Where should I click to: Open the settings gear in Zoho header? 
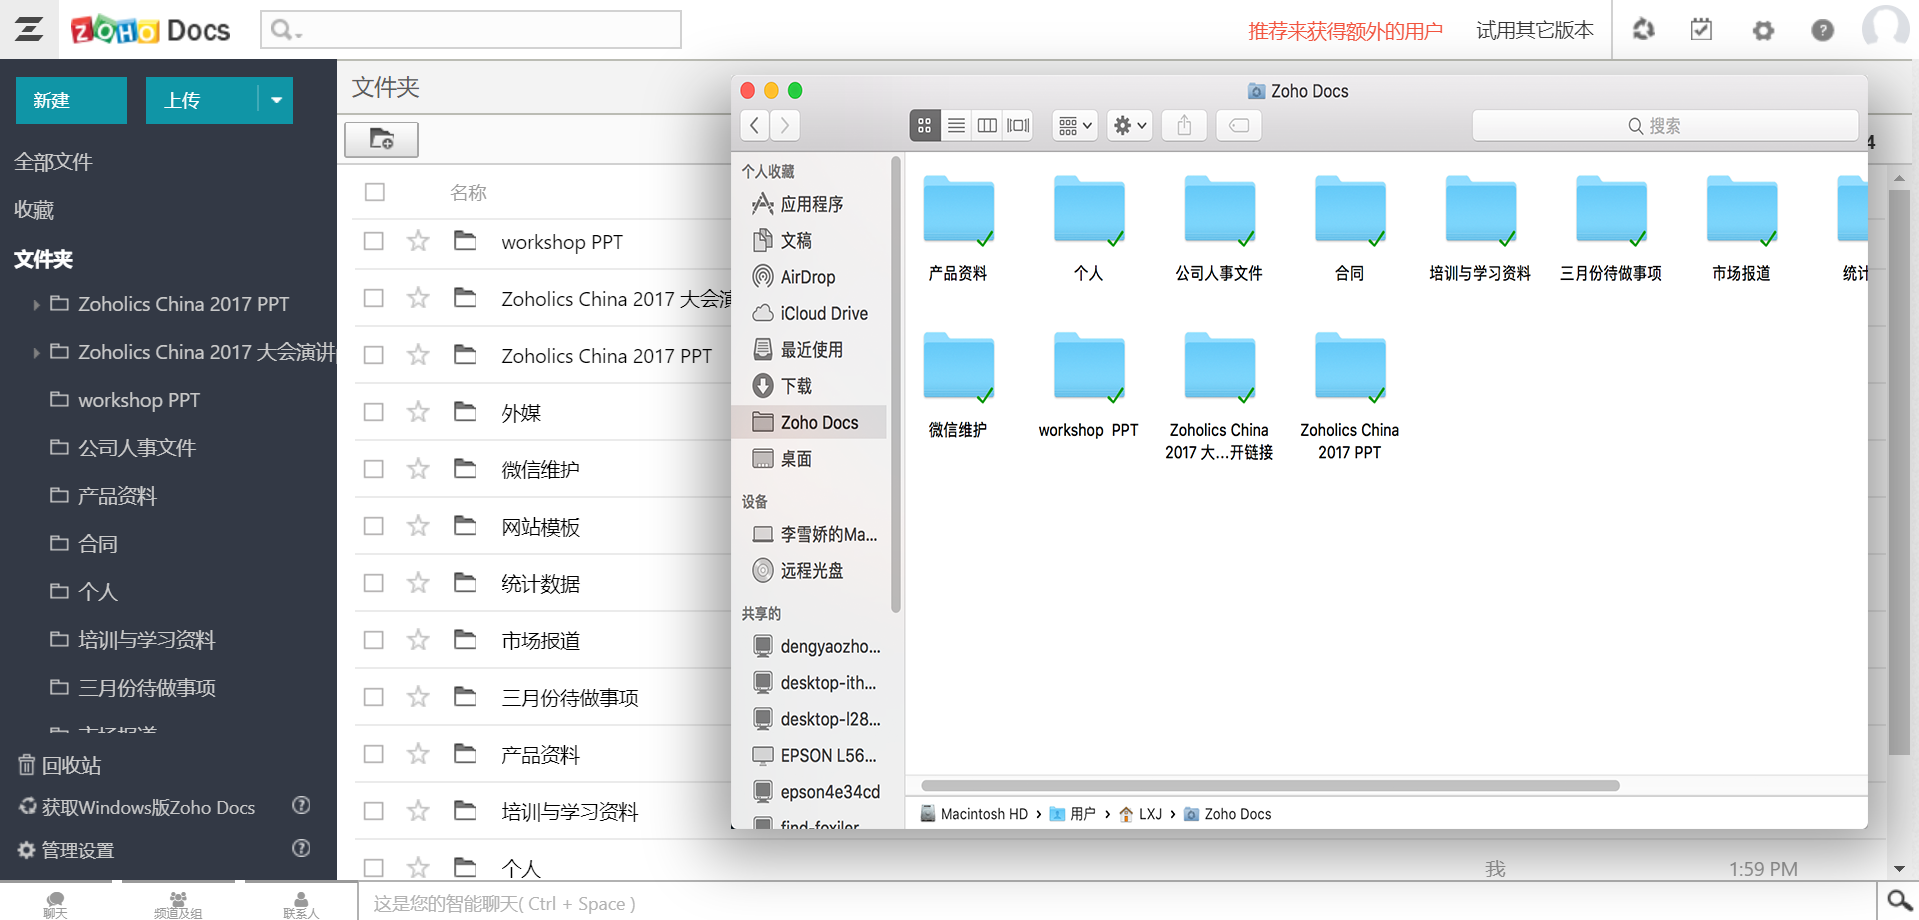1763,31
